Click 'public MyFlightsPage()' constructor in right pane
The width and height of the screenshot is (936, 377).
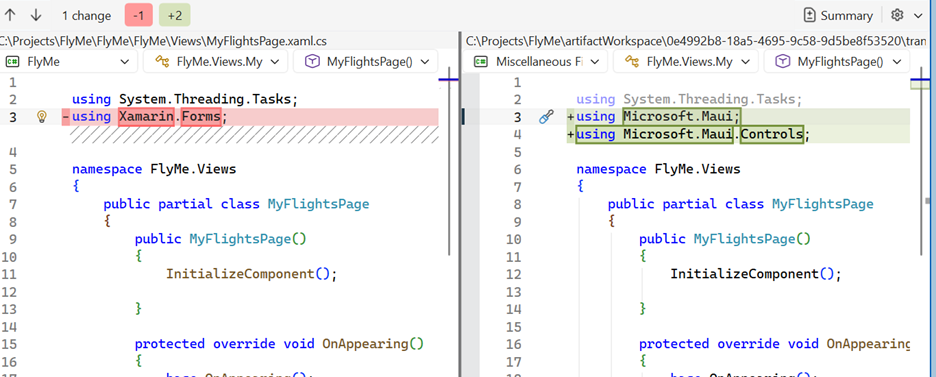click(725, 239)
